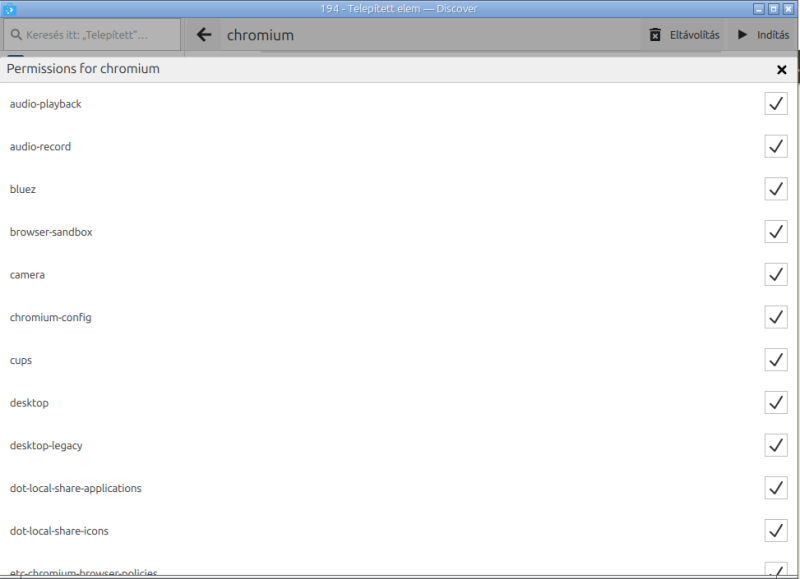Viewport: 800px width, 579px height.
Task: Click the Eltávolítás remove button
Action: click(684, 35)
